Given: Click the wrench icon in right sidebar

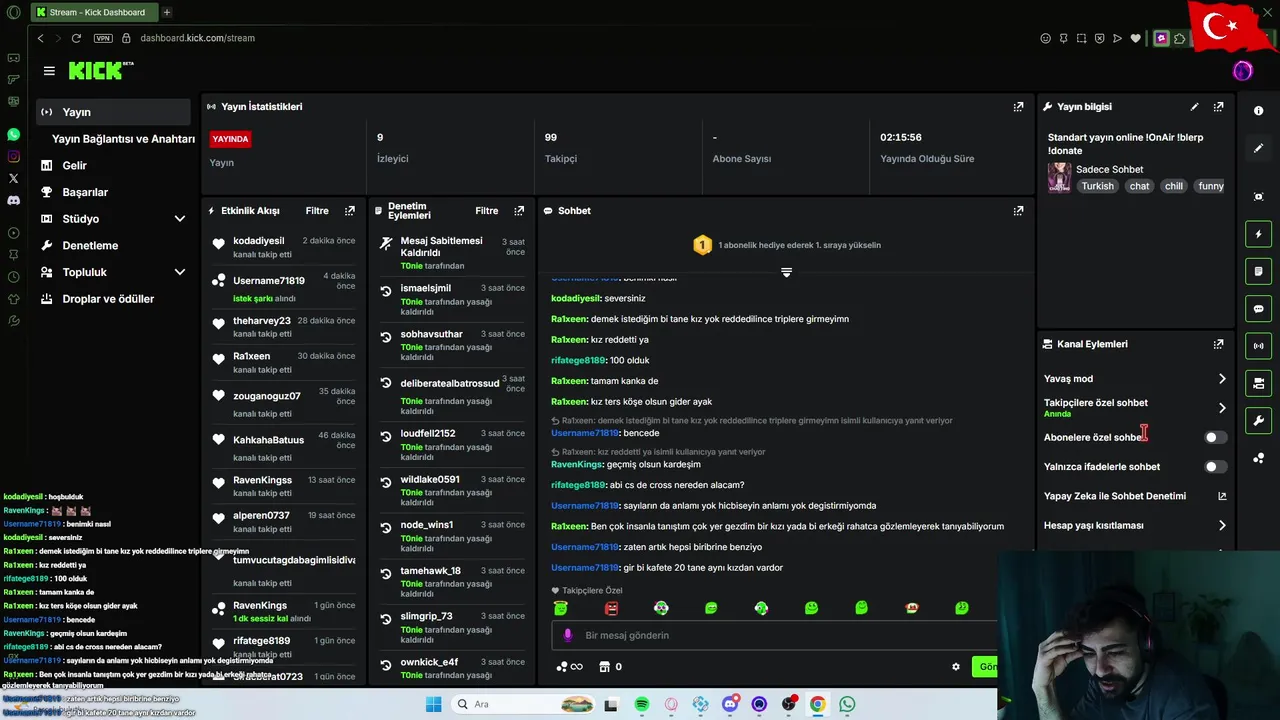Looking at the screenshot, I should 1259,420.
